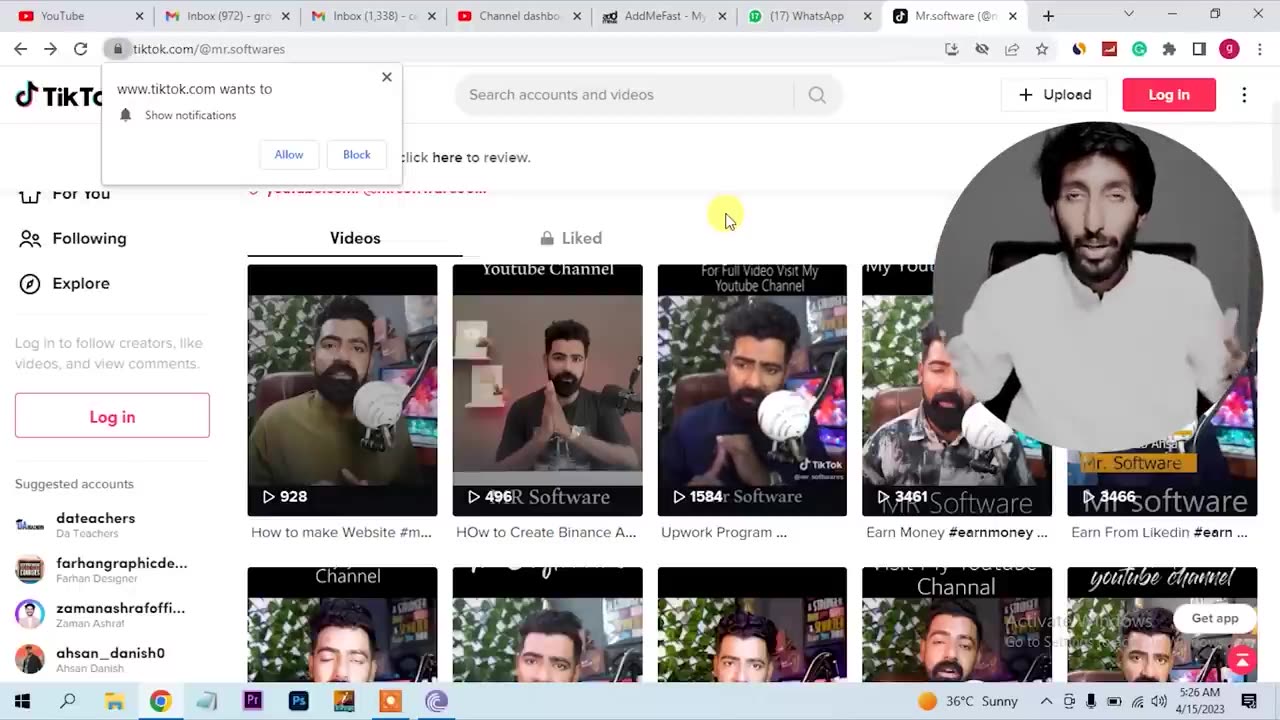This screenshot has height=720, width=1280.
Task: Click the sidebar Log in button
Action: (x=112, y=416)
